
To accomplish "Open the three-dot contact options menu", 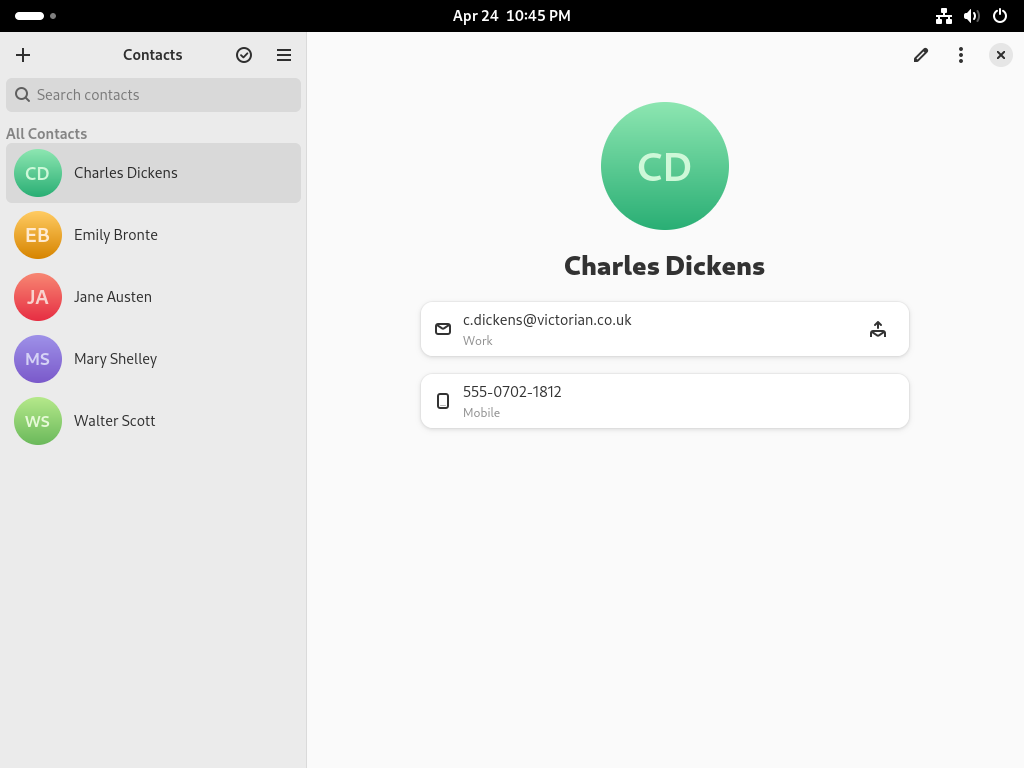I will coord(961,55).
